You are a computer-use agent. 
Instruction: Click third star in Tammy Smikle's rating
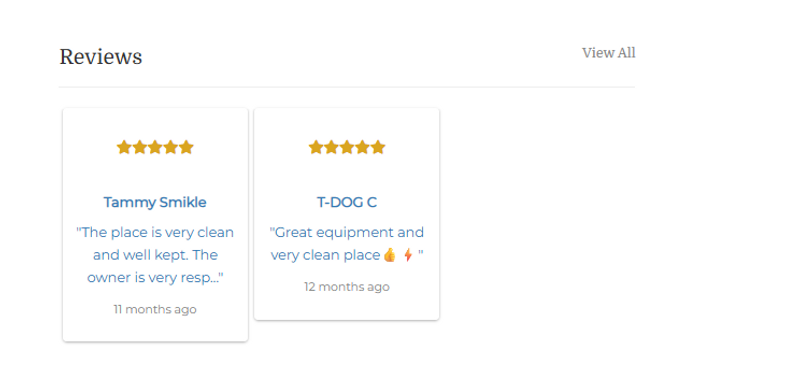coord(155,147)
